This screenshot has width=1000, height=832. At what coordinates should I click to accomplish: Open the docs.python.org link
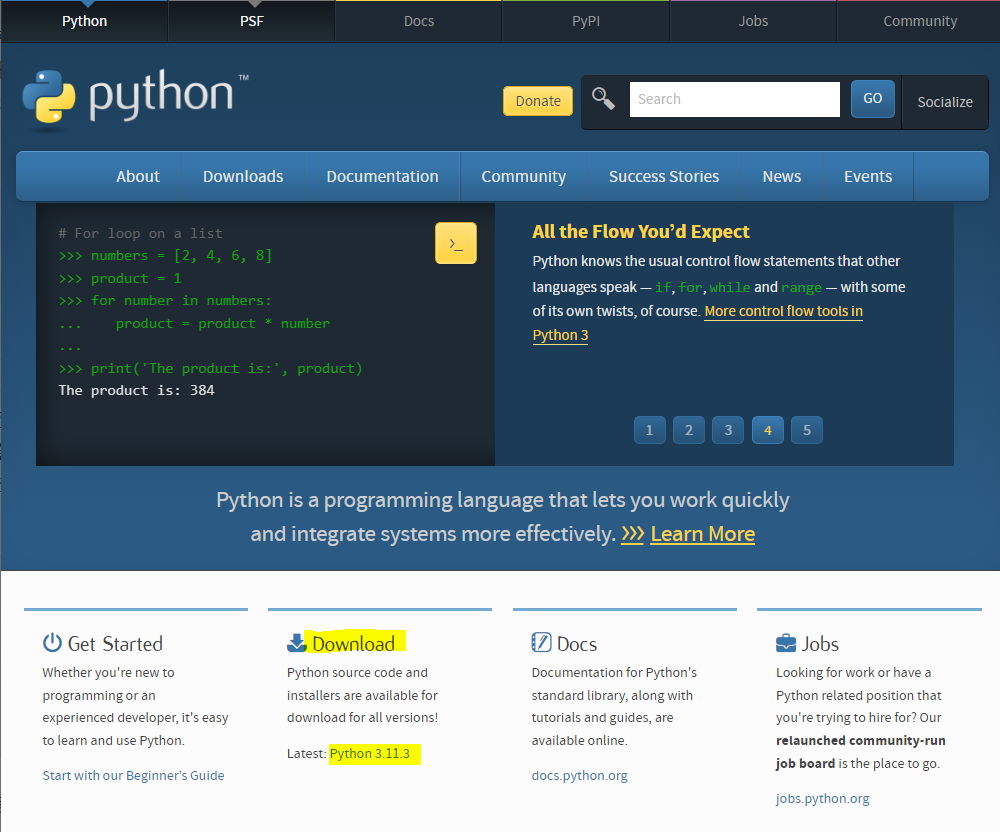579,775
